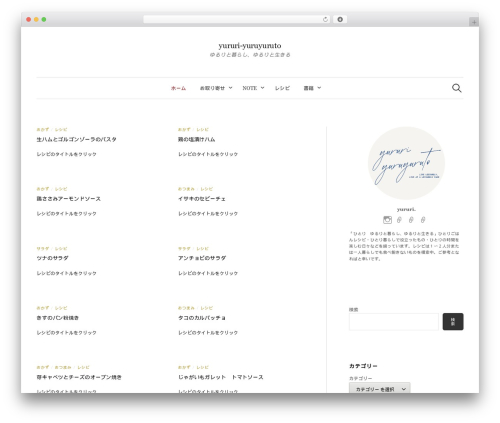
Task: Open recipe タコのカルパッチョ
Action: coord(202,318)
